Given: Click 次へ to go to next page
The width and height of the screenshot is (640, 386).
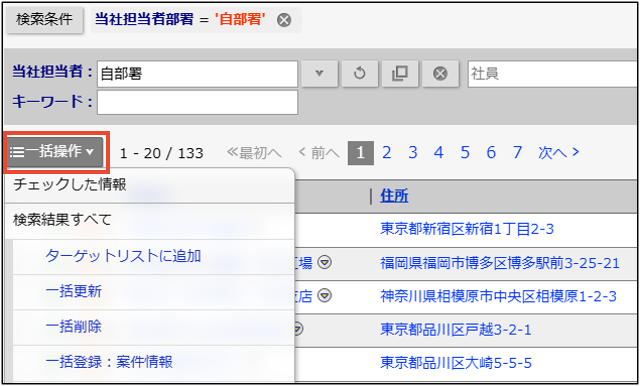Looking at the screenshot, I should [x=559, y=153].
